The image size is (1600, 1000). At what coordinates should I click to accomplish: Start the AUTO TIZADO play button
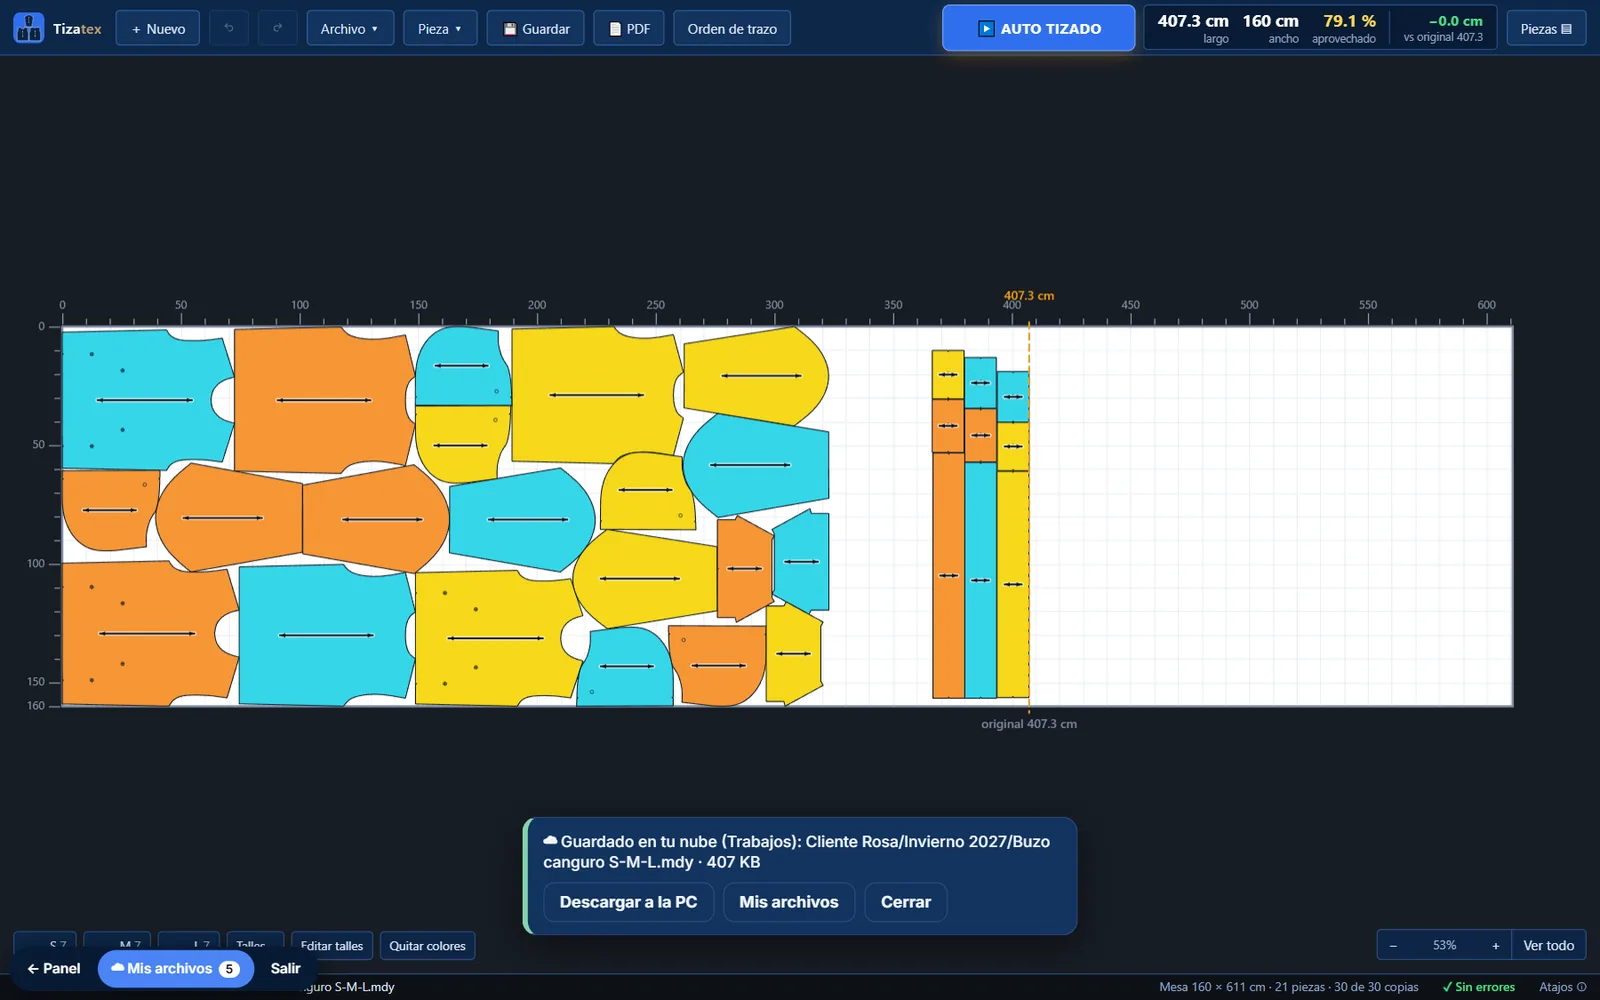(x=1038, y=28)
